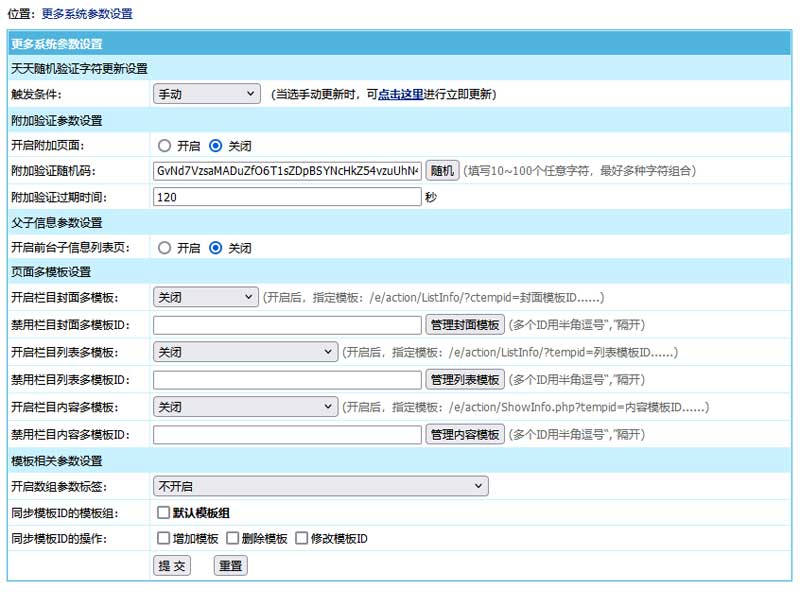Image resolution: width=800 pixels, height=607 pixels.
Task: Click the 管理列表模板 button
Action: pos(465,380)
